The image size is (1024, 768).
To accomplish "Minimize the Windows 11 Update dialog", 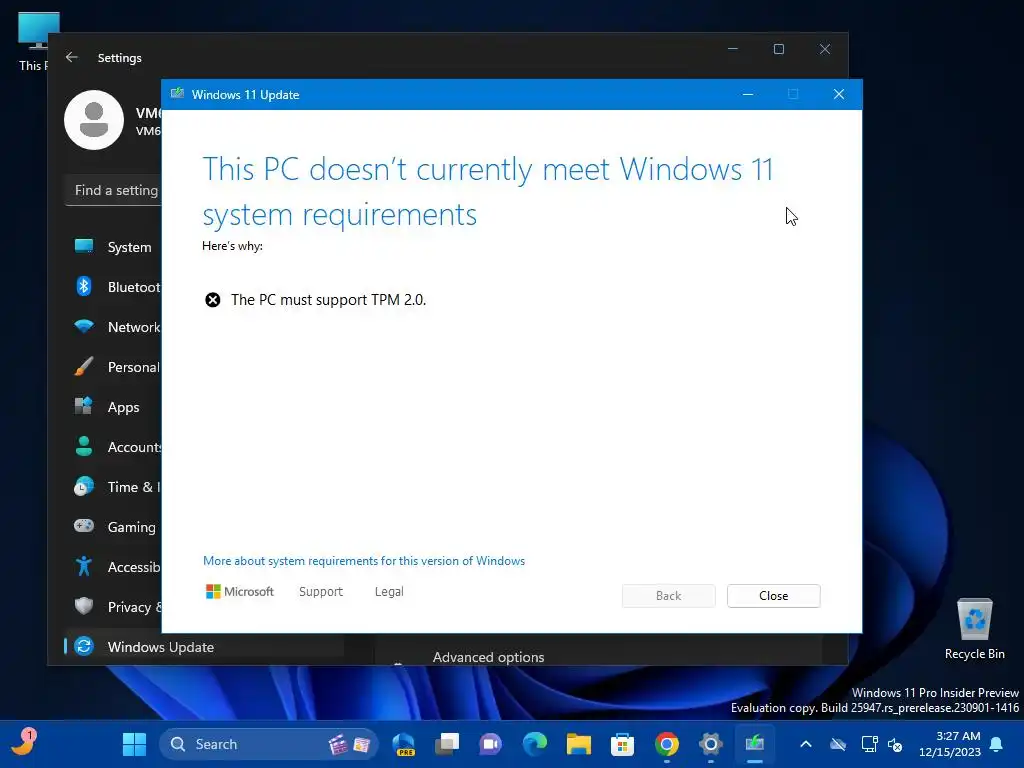I will click(x=748, y=94).
